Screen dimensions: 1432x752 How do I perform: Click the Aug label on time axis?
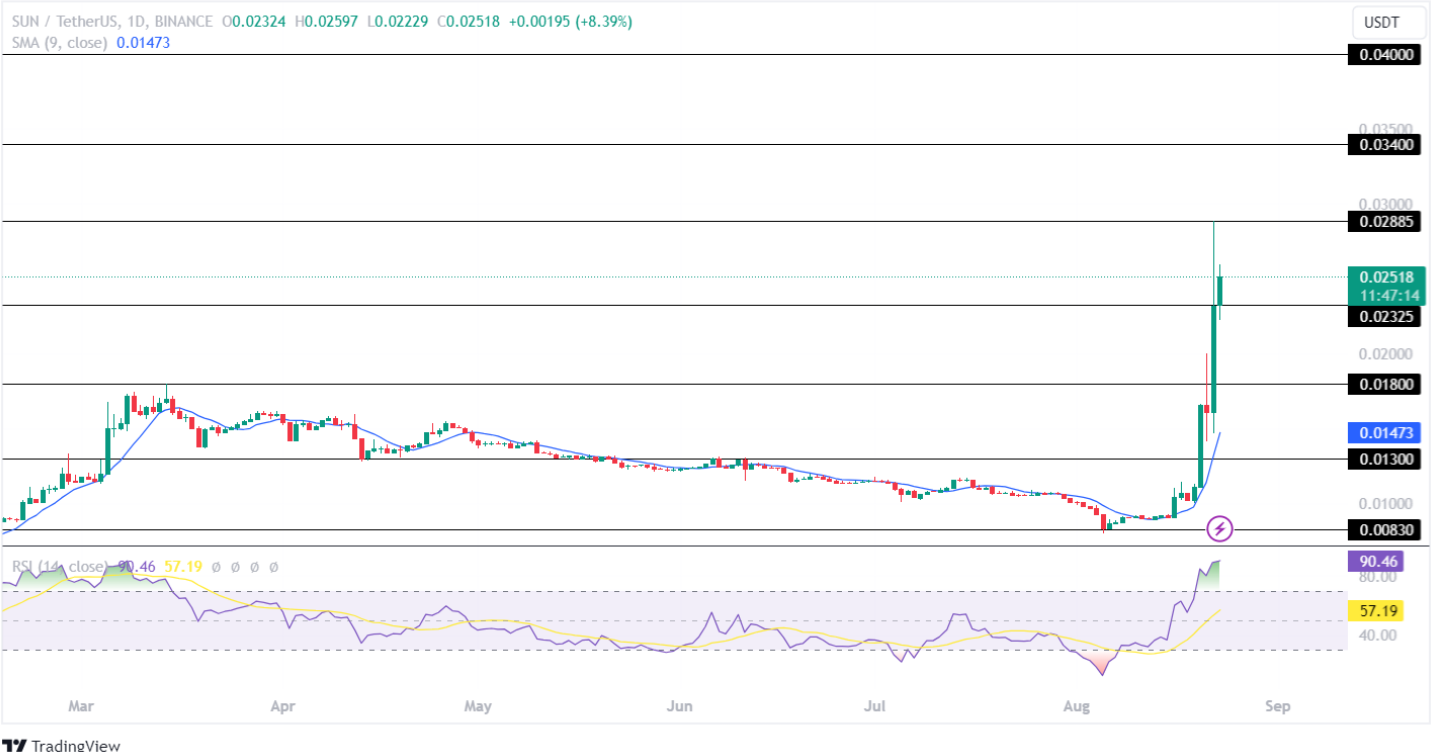(x=1076, y=706)
